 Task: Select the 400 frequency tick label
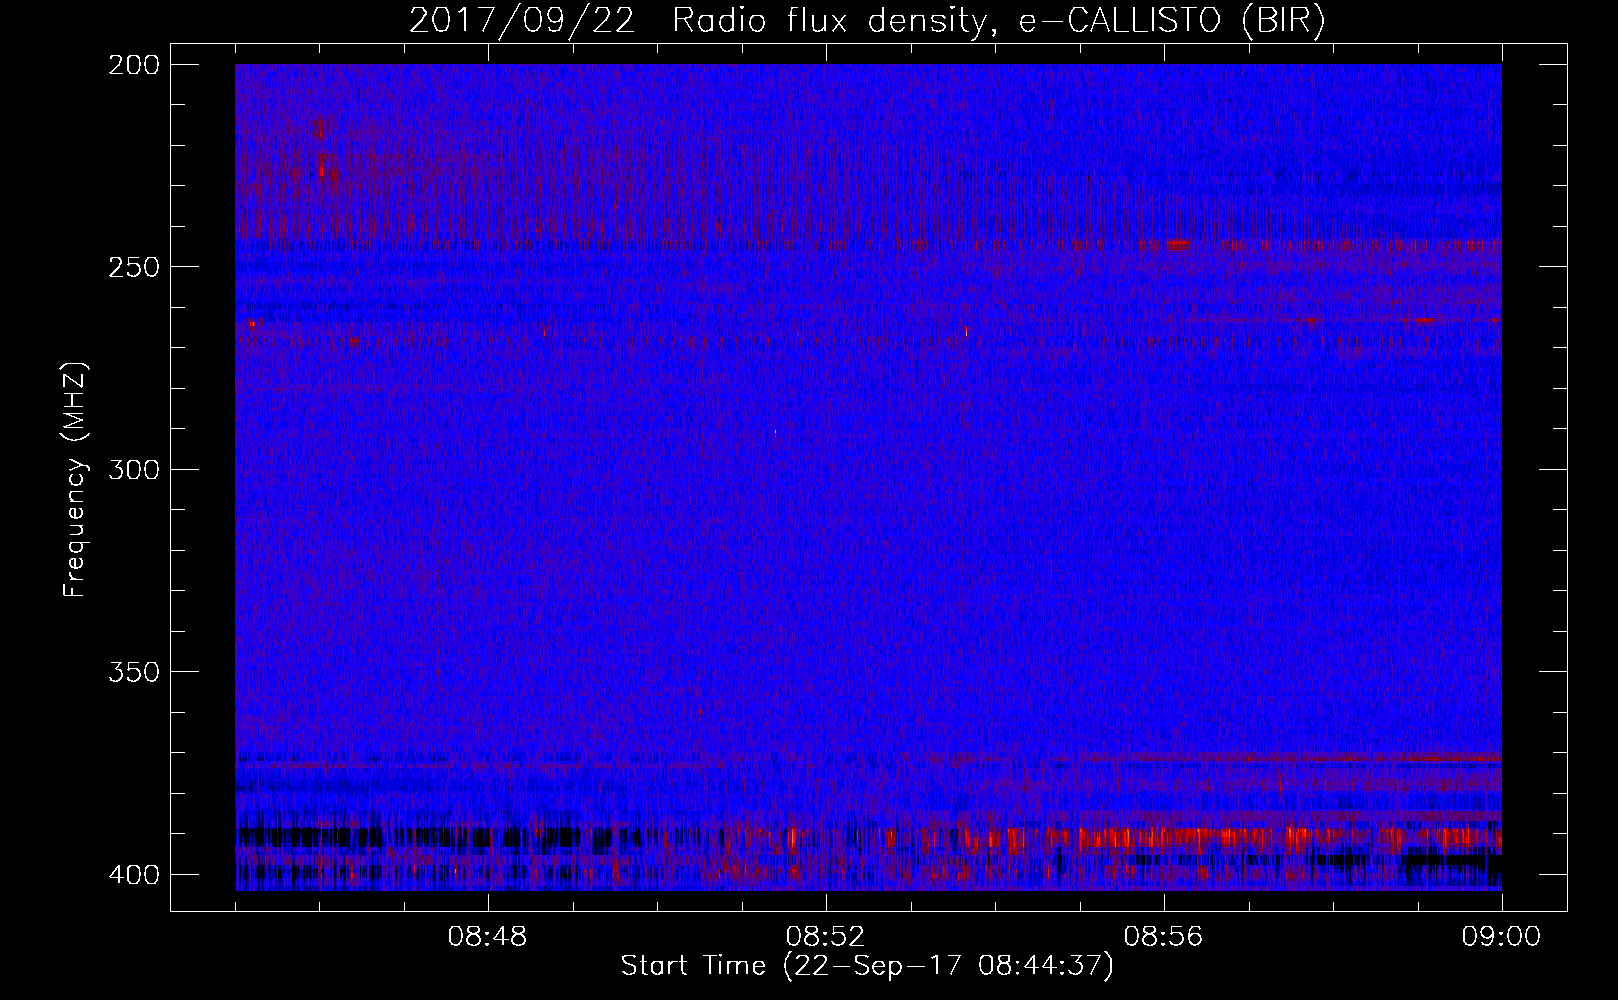(x=134, y=874)
